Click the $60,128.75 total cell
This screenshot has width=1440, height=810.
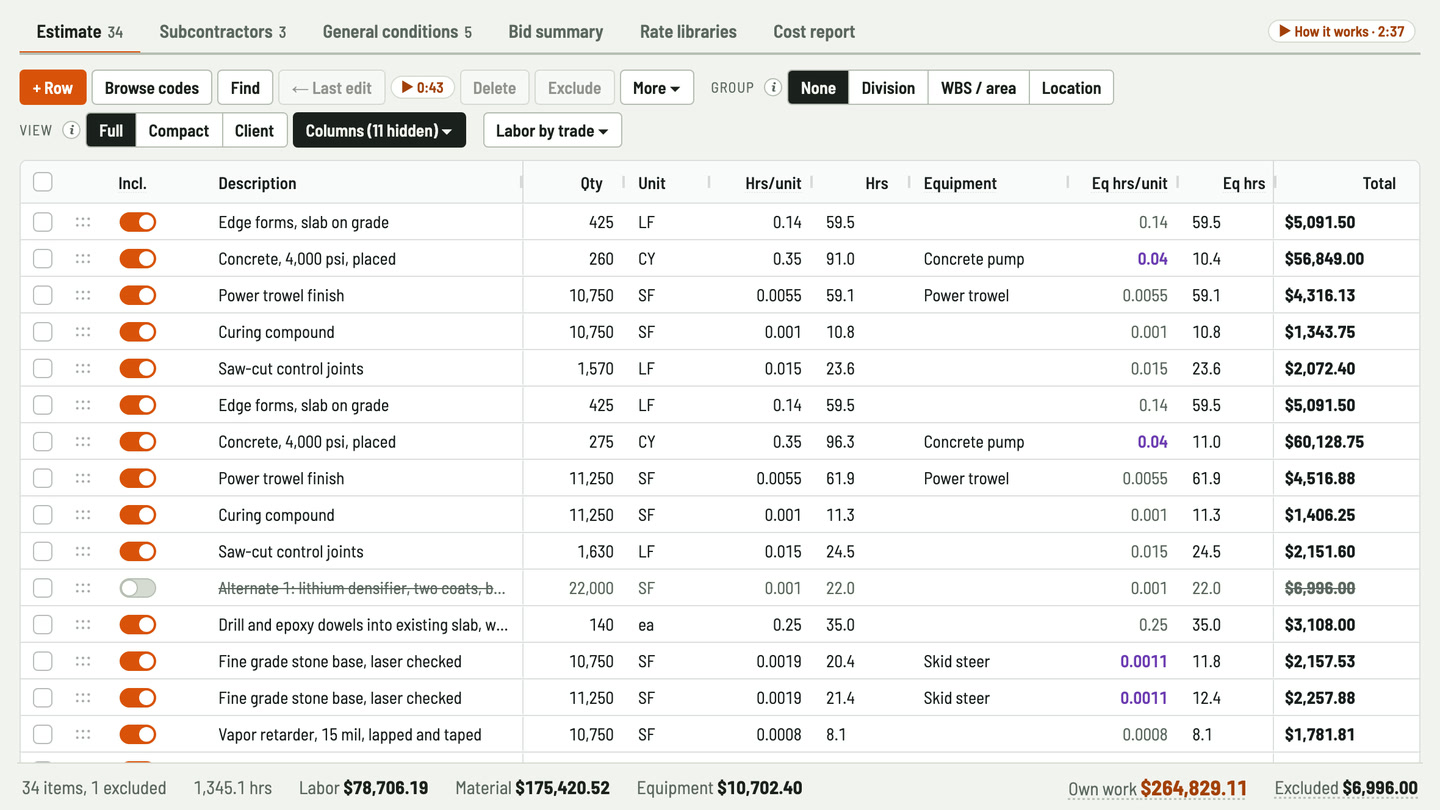coord(1324,441)
